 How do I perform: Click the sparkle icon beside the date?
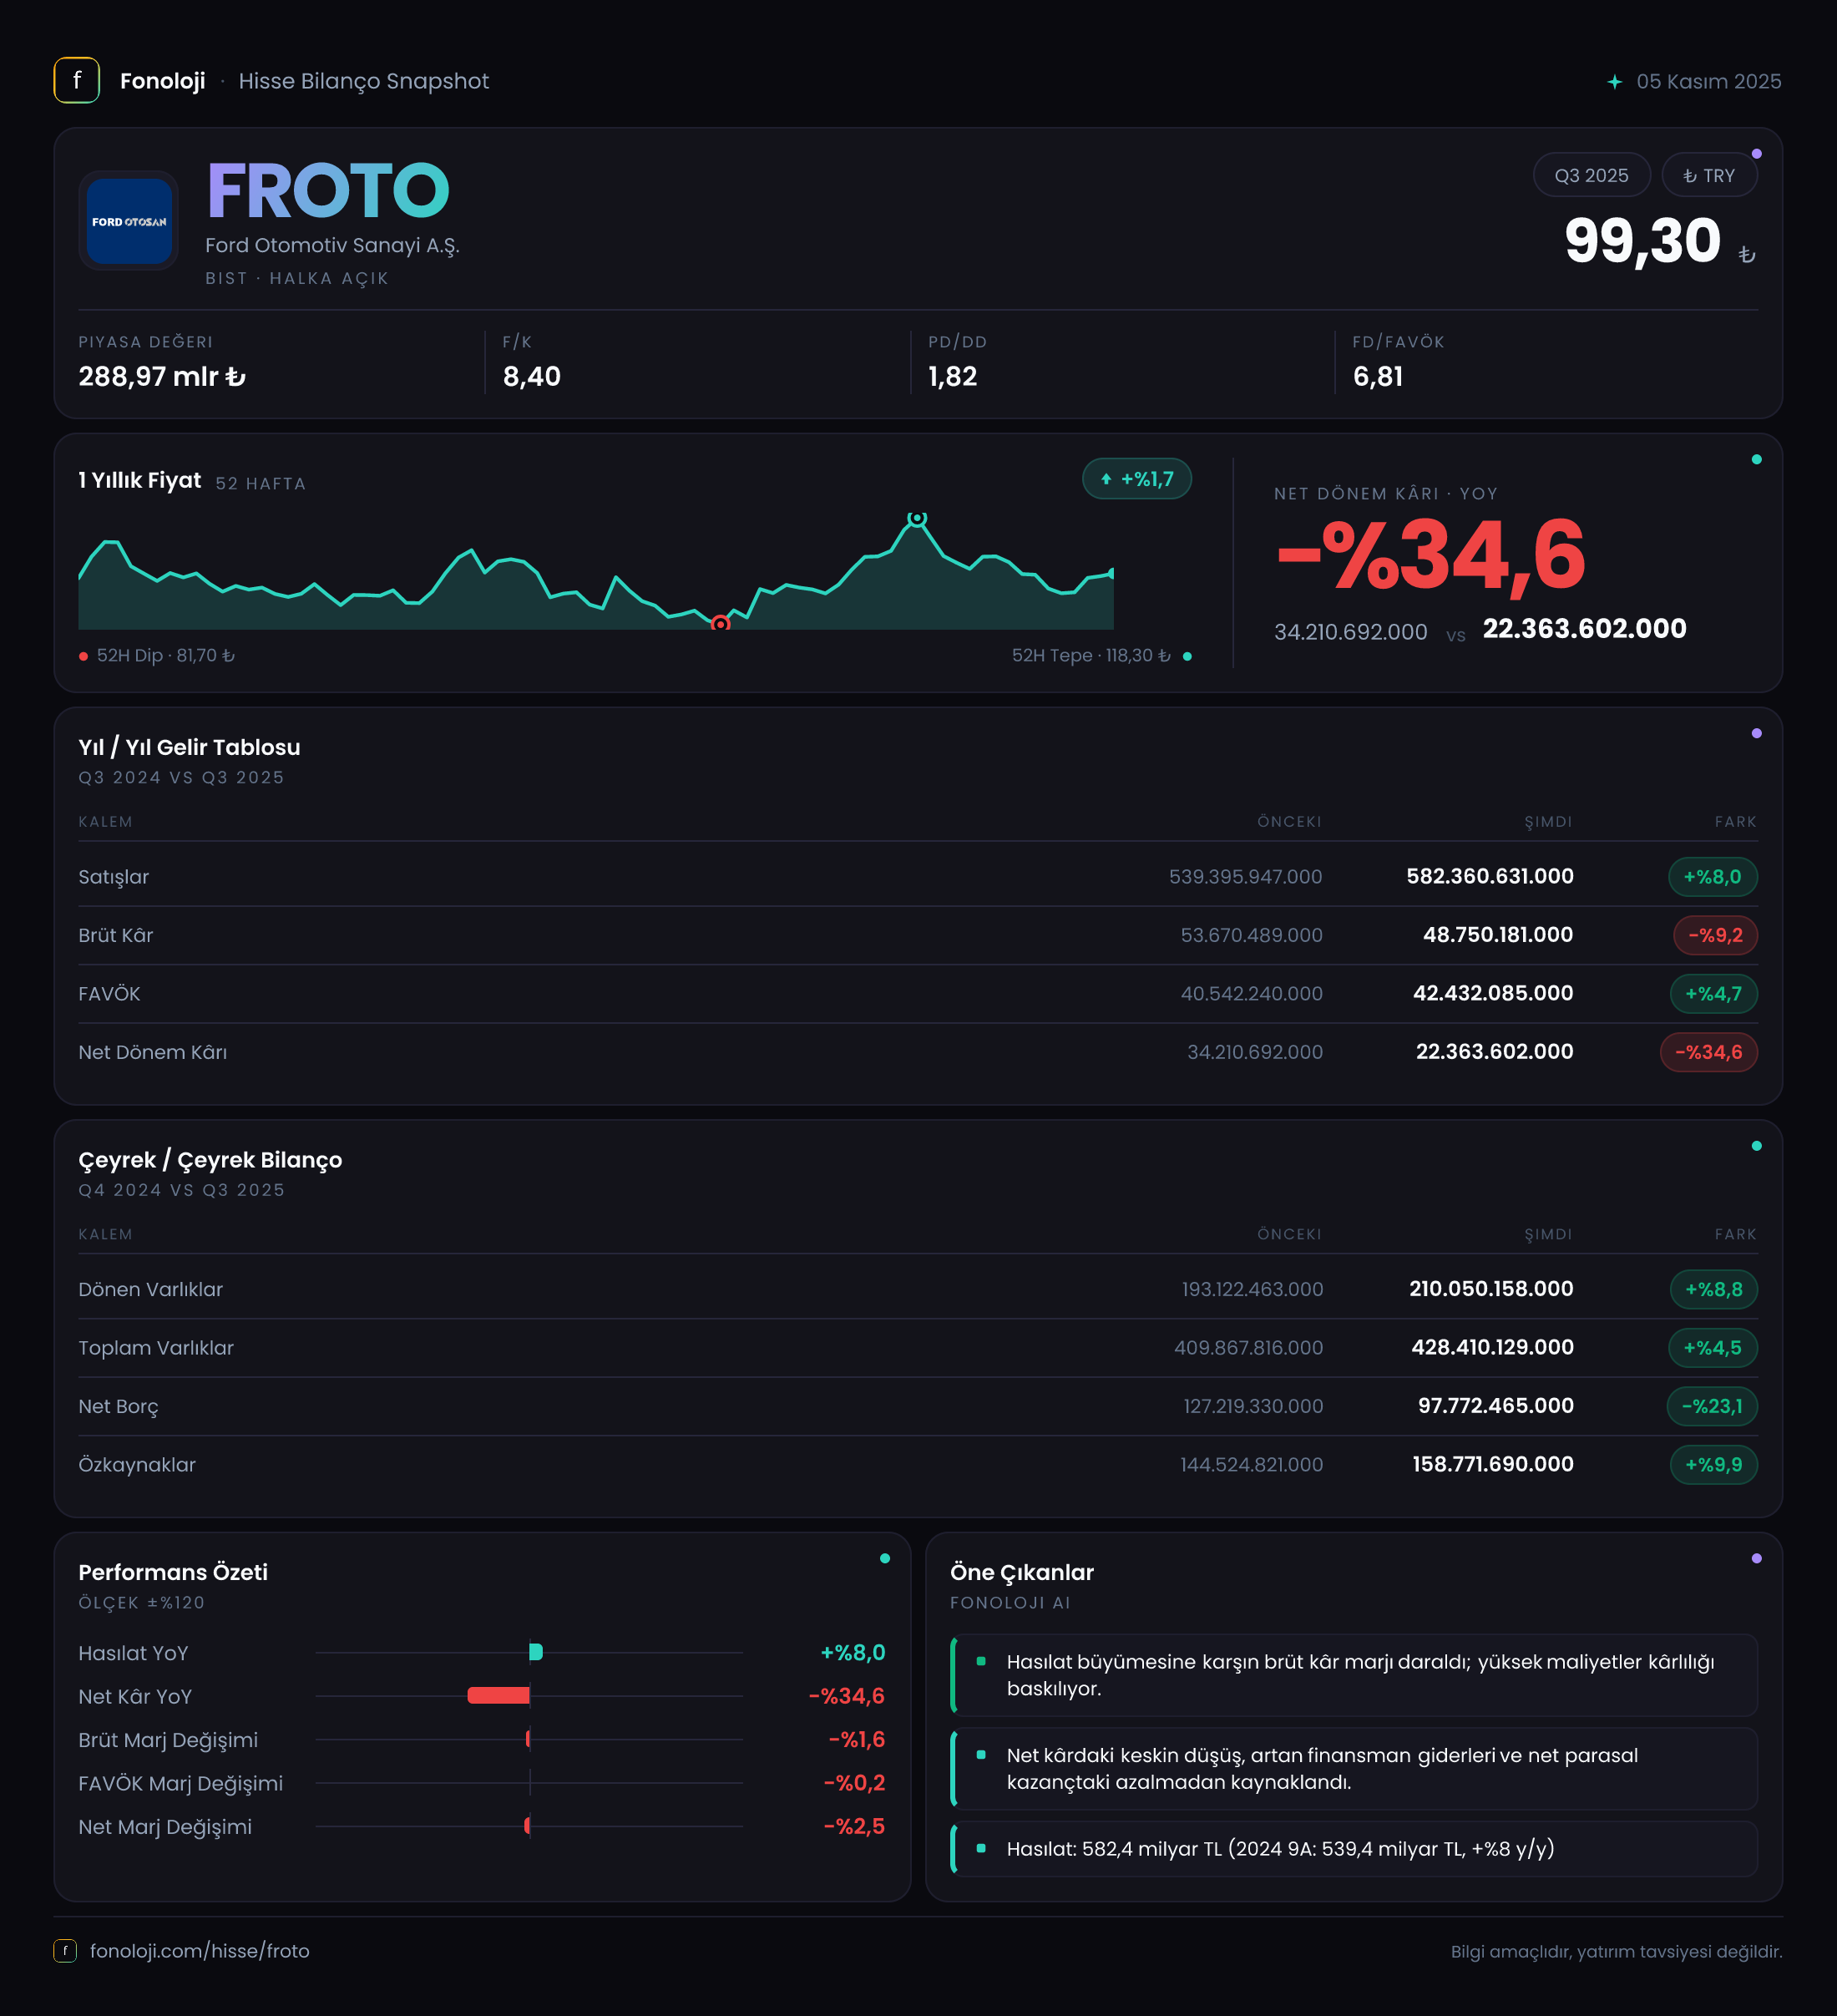pyautogui.click(x=1614, y=81)
